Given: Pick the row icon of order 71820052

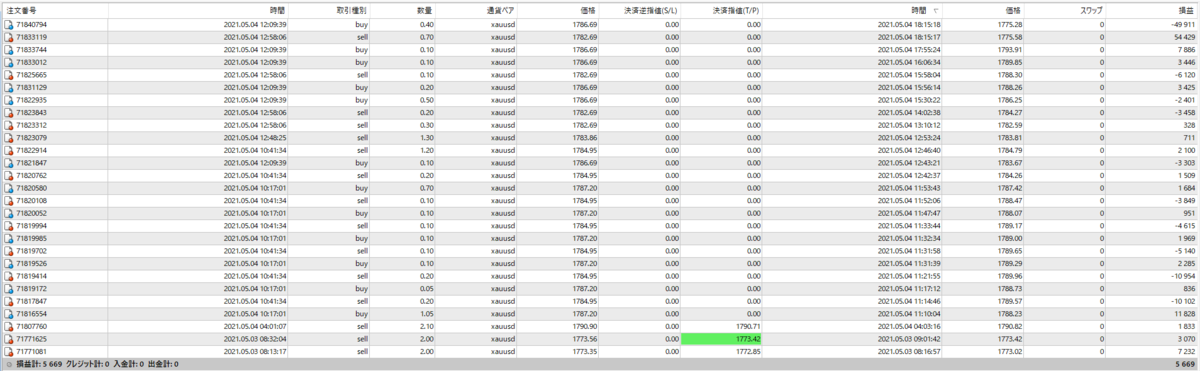Looking at the screenshot, I should click(x=9, y=213).
